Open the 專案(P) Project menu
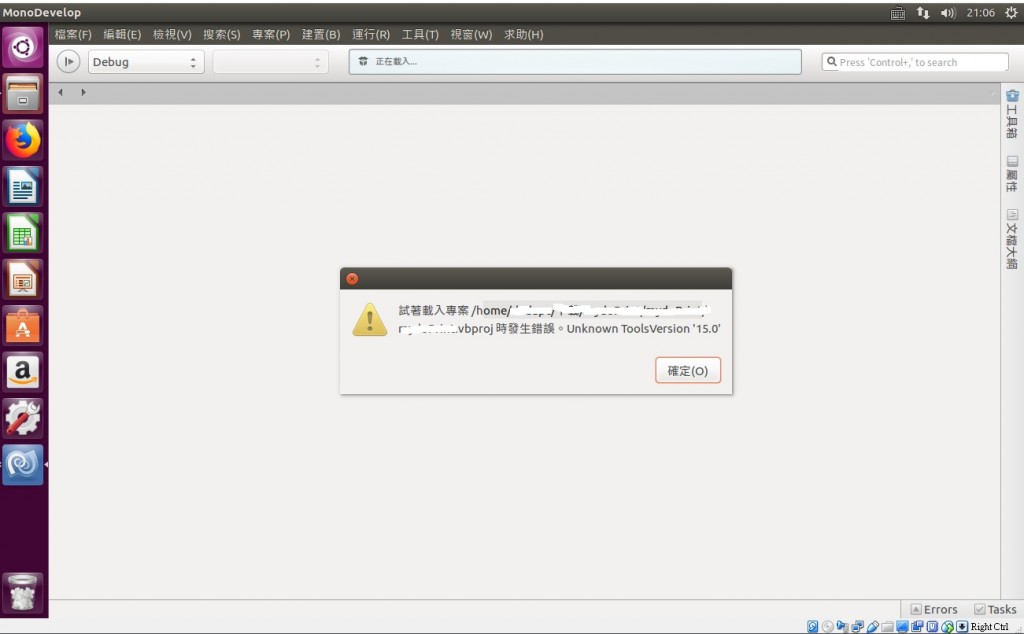The image size is (1024, 634). point(271,35)
